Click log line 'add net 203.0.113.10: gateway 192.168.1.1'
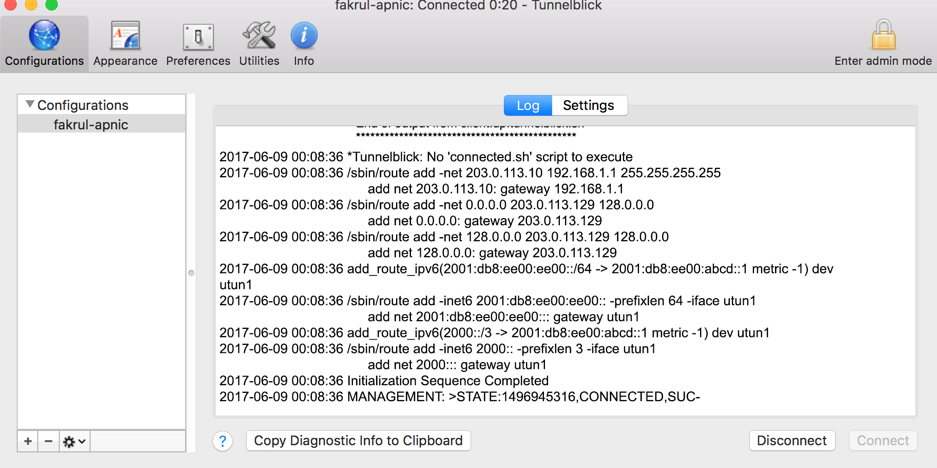This screenshot has height=468, width=937. coord(495,189)
